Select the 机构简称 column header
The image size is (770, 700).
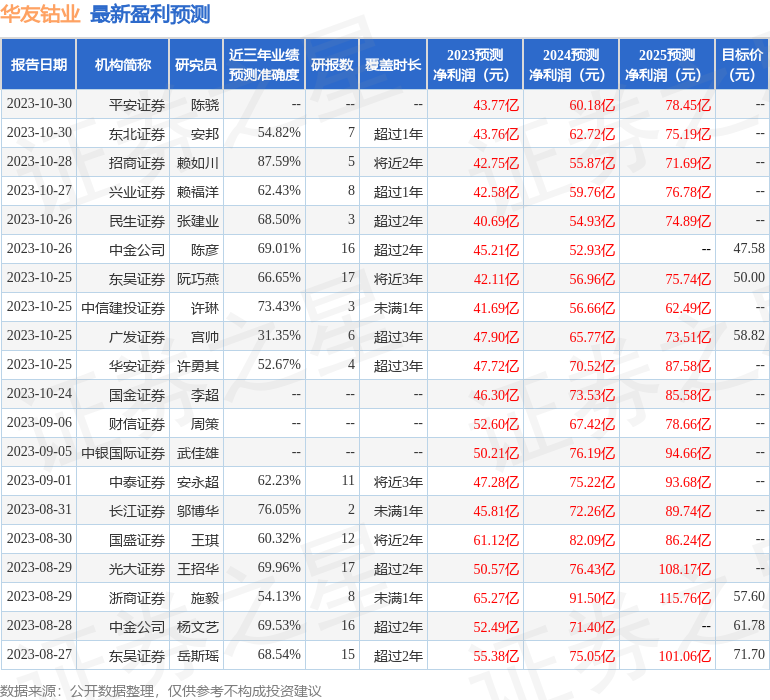[122, 64]
